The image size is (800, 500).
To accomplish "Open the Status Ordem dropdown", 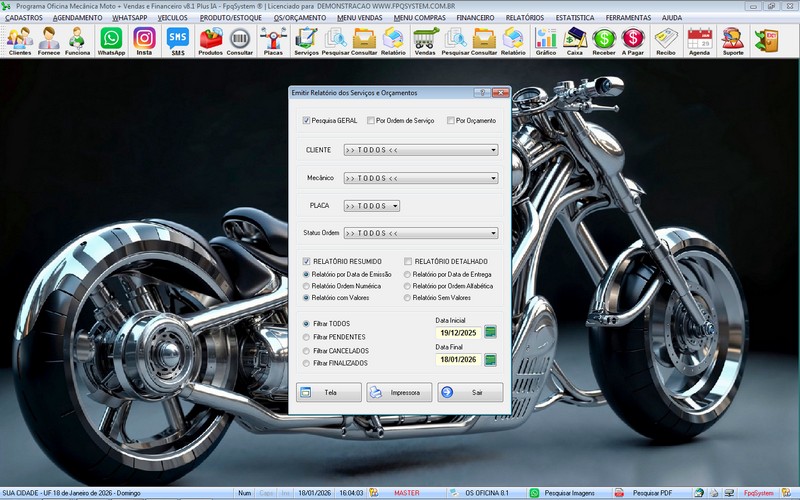I will coord(493,233).
